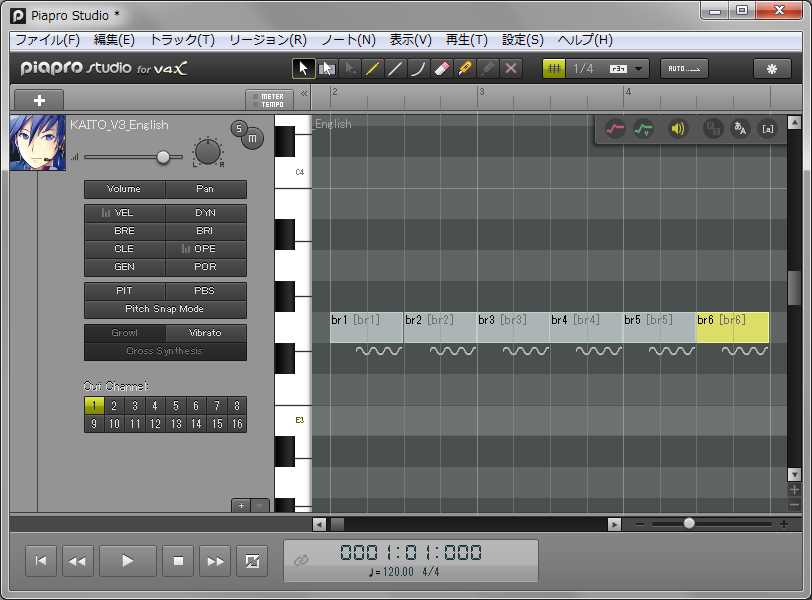Open the 表示(V) menu
Viewport: 812px width, 600px height.
(x=411, y=40)
